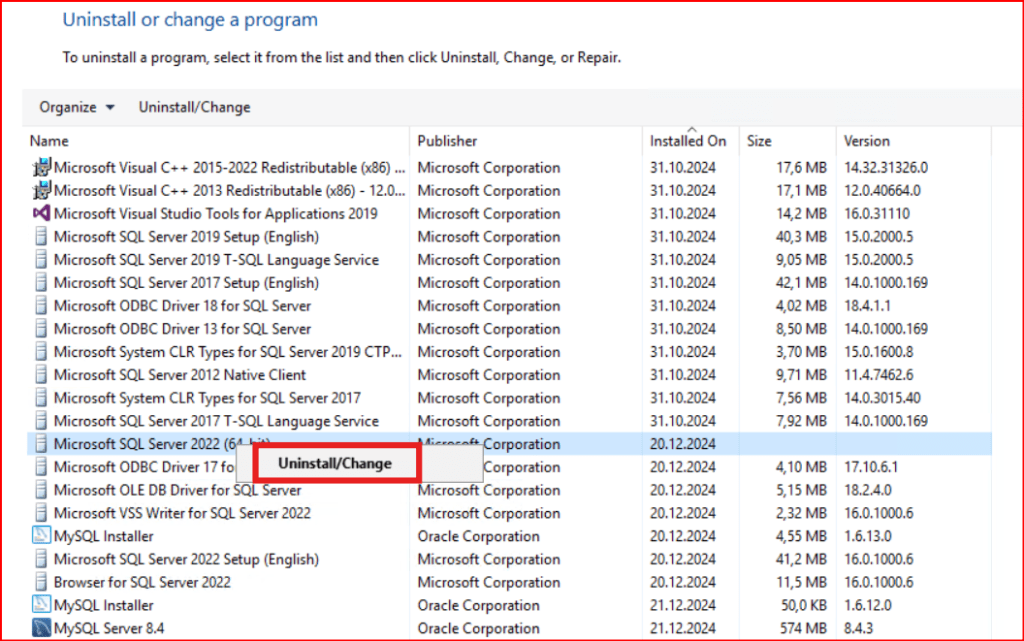1024x641 pixels.
Task: Select Microsoft SQL Server 2012 Native Client
Action: pos(180,375)
